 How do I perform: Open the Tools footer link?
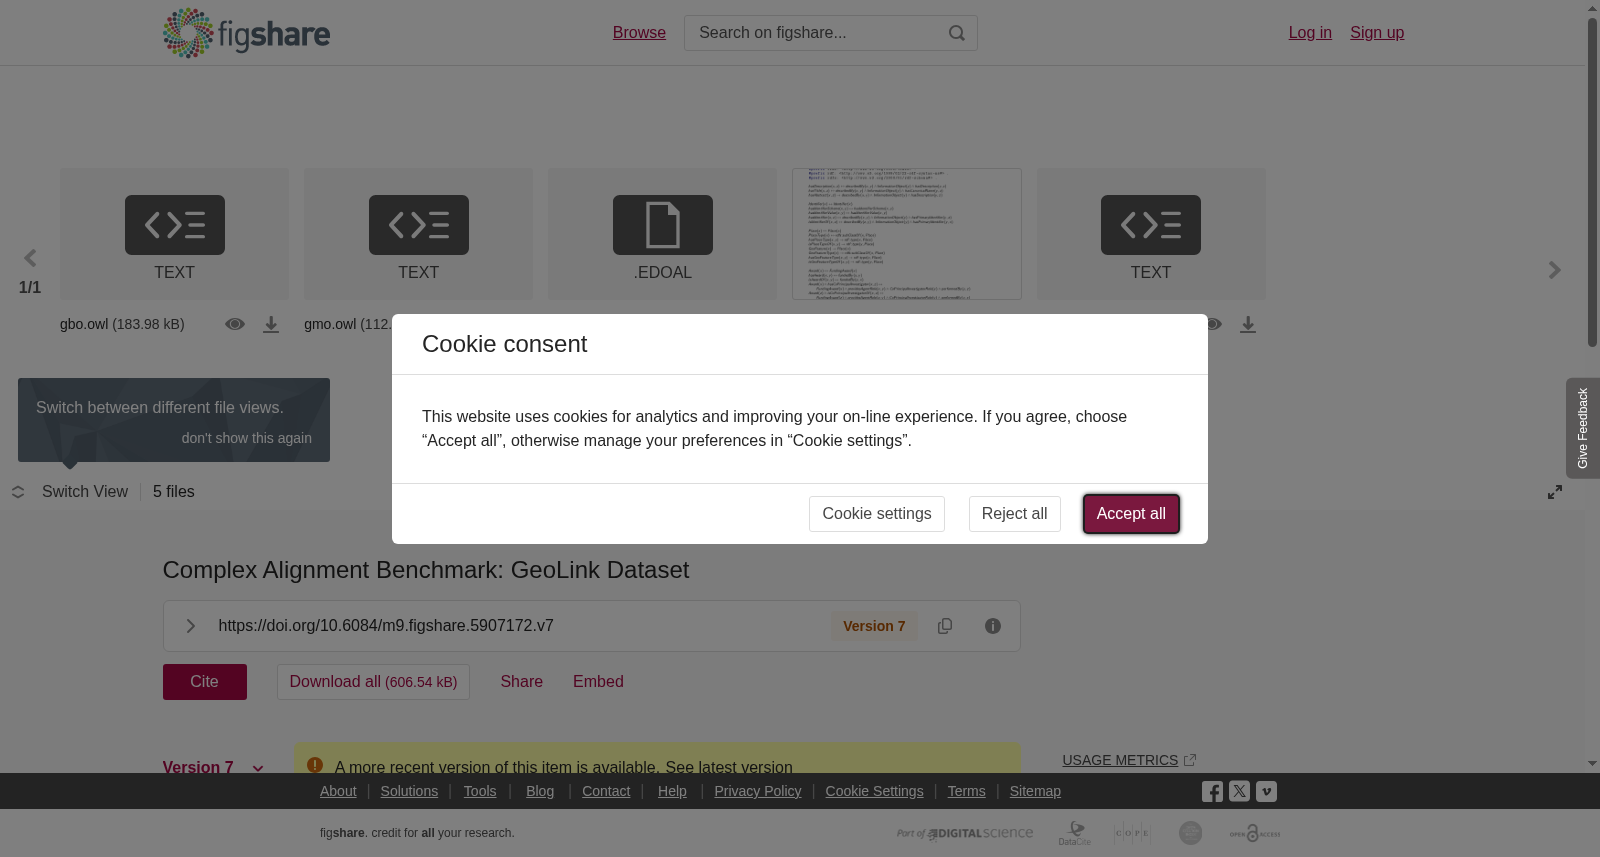[x=480, y=791]
